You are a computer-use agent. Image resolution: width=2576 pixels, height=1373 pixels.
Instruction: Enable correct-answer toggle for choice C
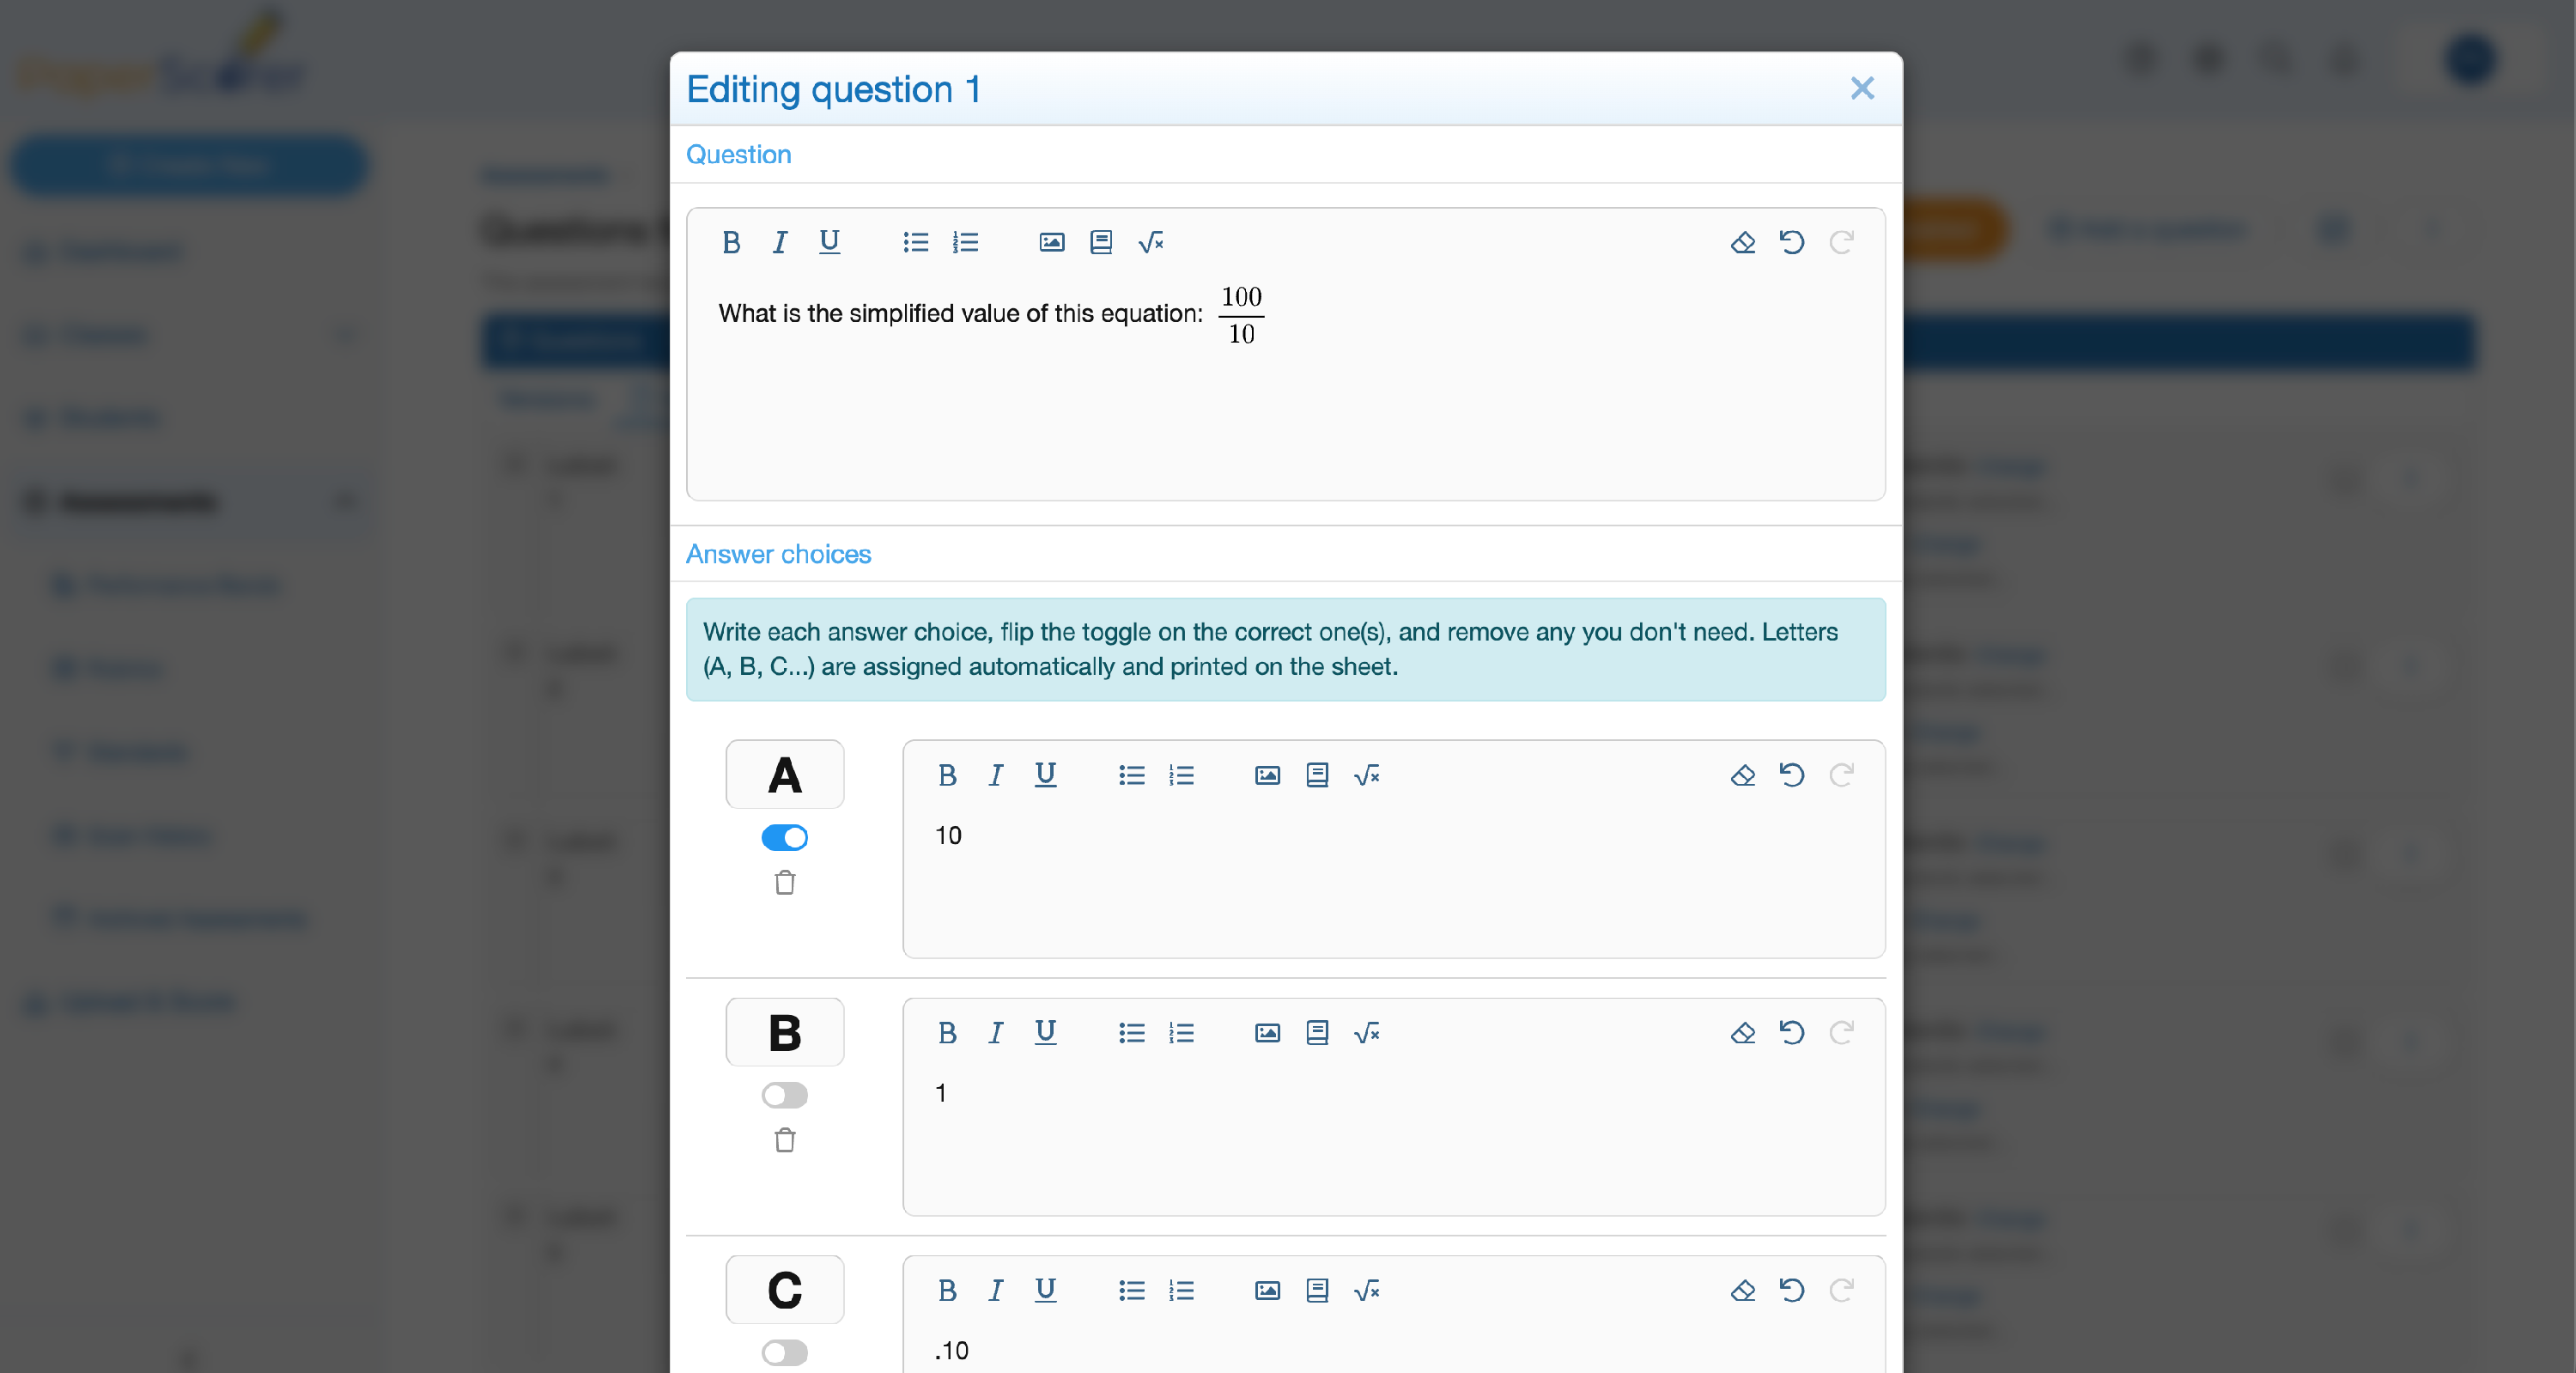pyautogui.click(x=784, y=1352)
